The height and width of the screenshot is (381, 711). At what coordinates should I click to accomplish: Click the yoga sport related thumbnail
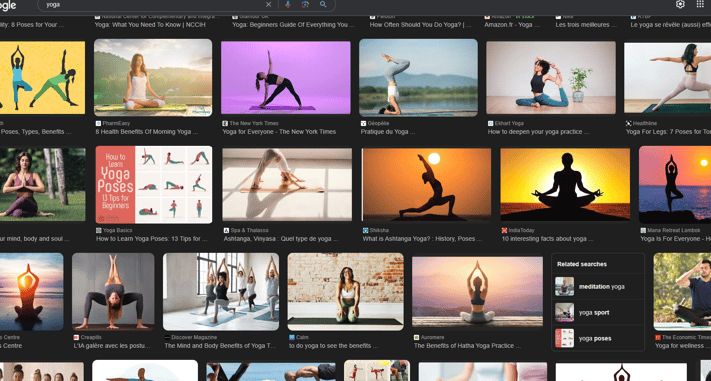[565, 313]
